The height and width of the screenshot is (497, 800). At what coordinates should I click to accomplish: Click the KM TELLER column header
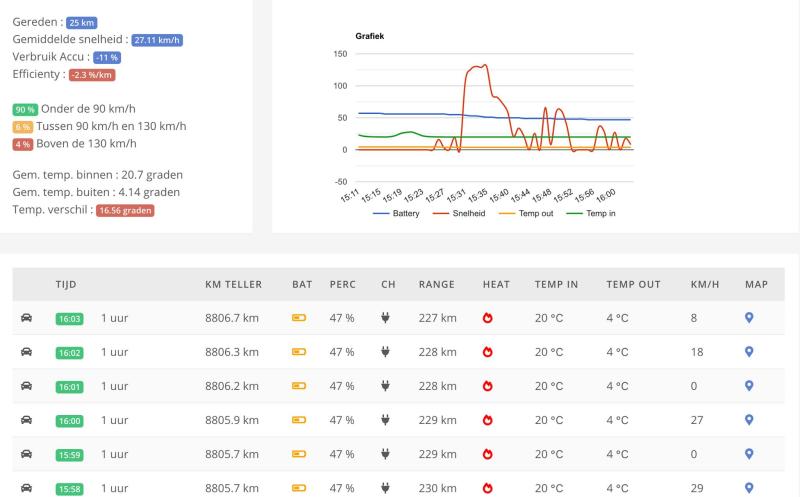[233, 284]
